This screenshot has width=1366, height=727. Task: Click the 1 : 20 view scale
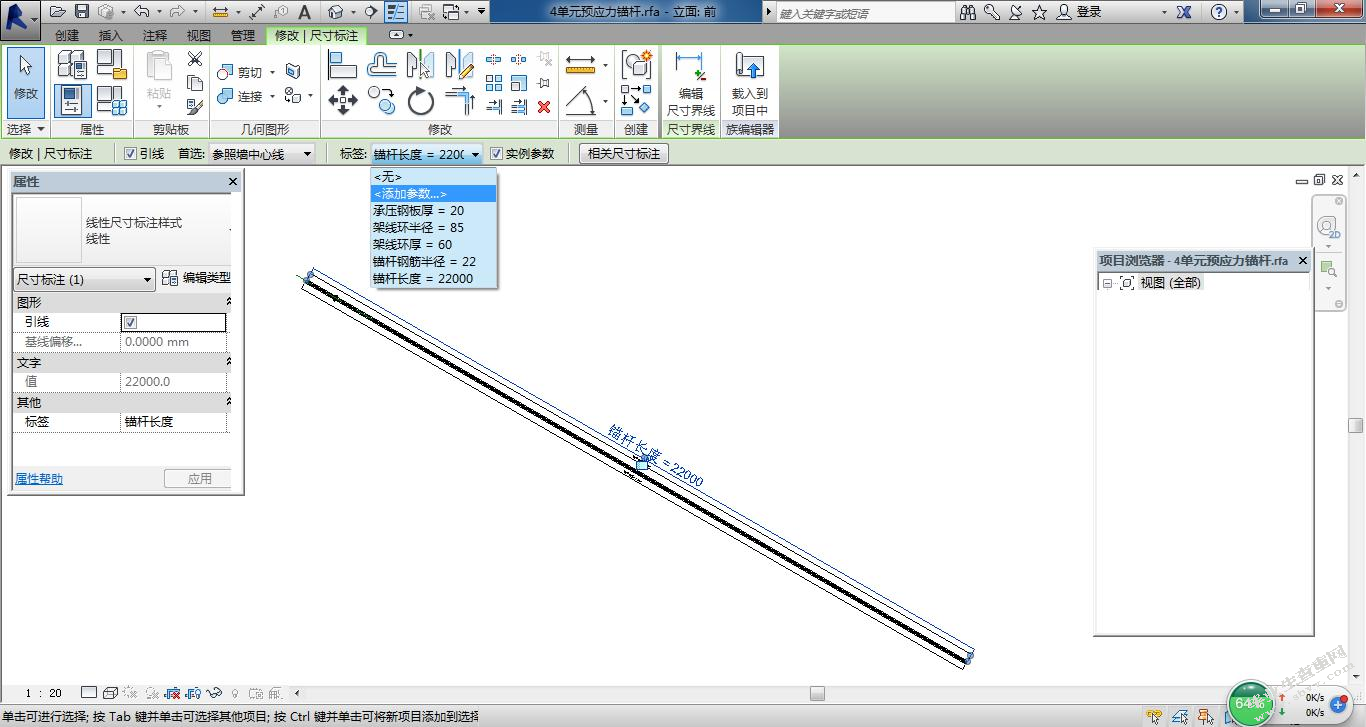tap(43, 693)
